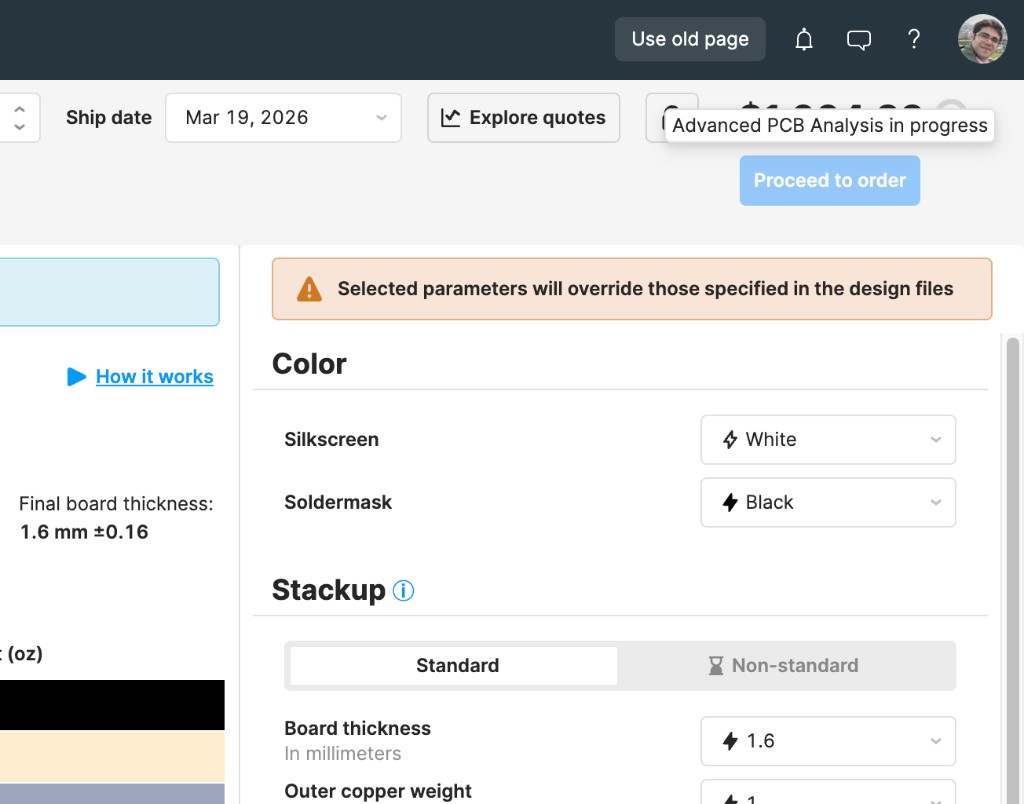1024x804 pixels.
Task: Open the chat messages icon
Action: click(858, 39)
